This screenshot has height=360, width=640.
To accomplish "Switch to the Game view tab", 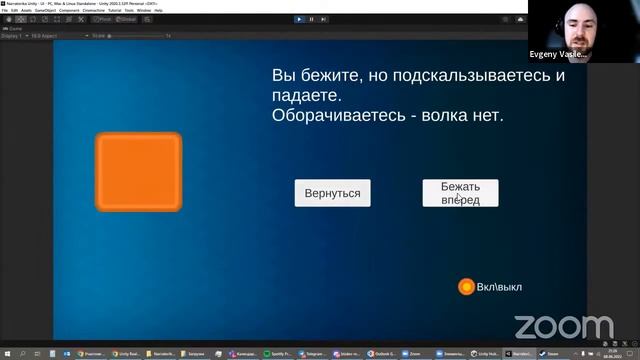I will point(13,29).
